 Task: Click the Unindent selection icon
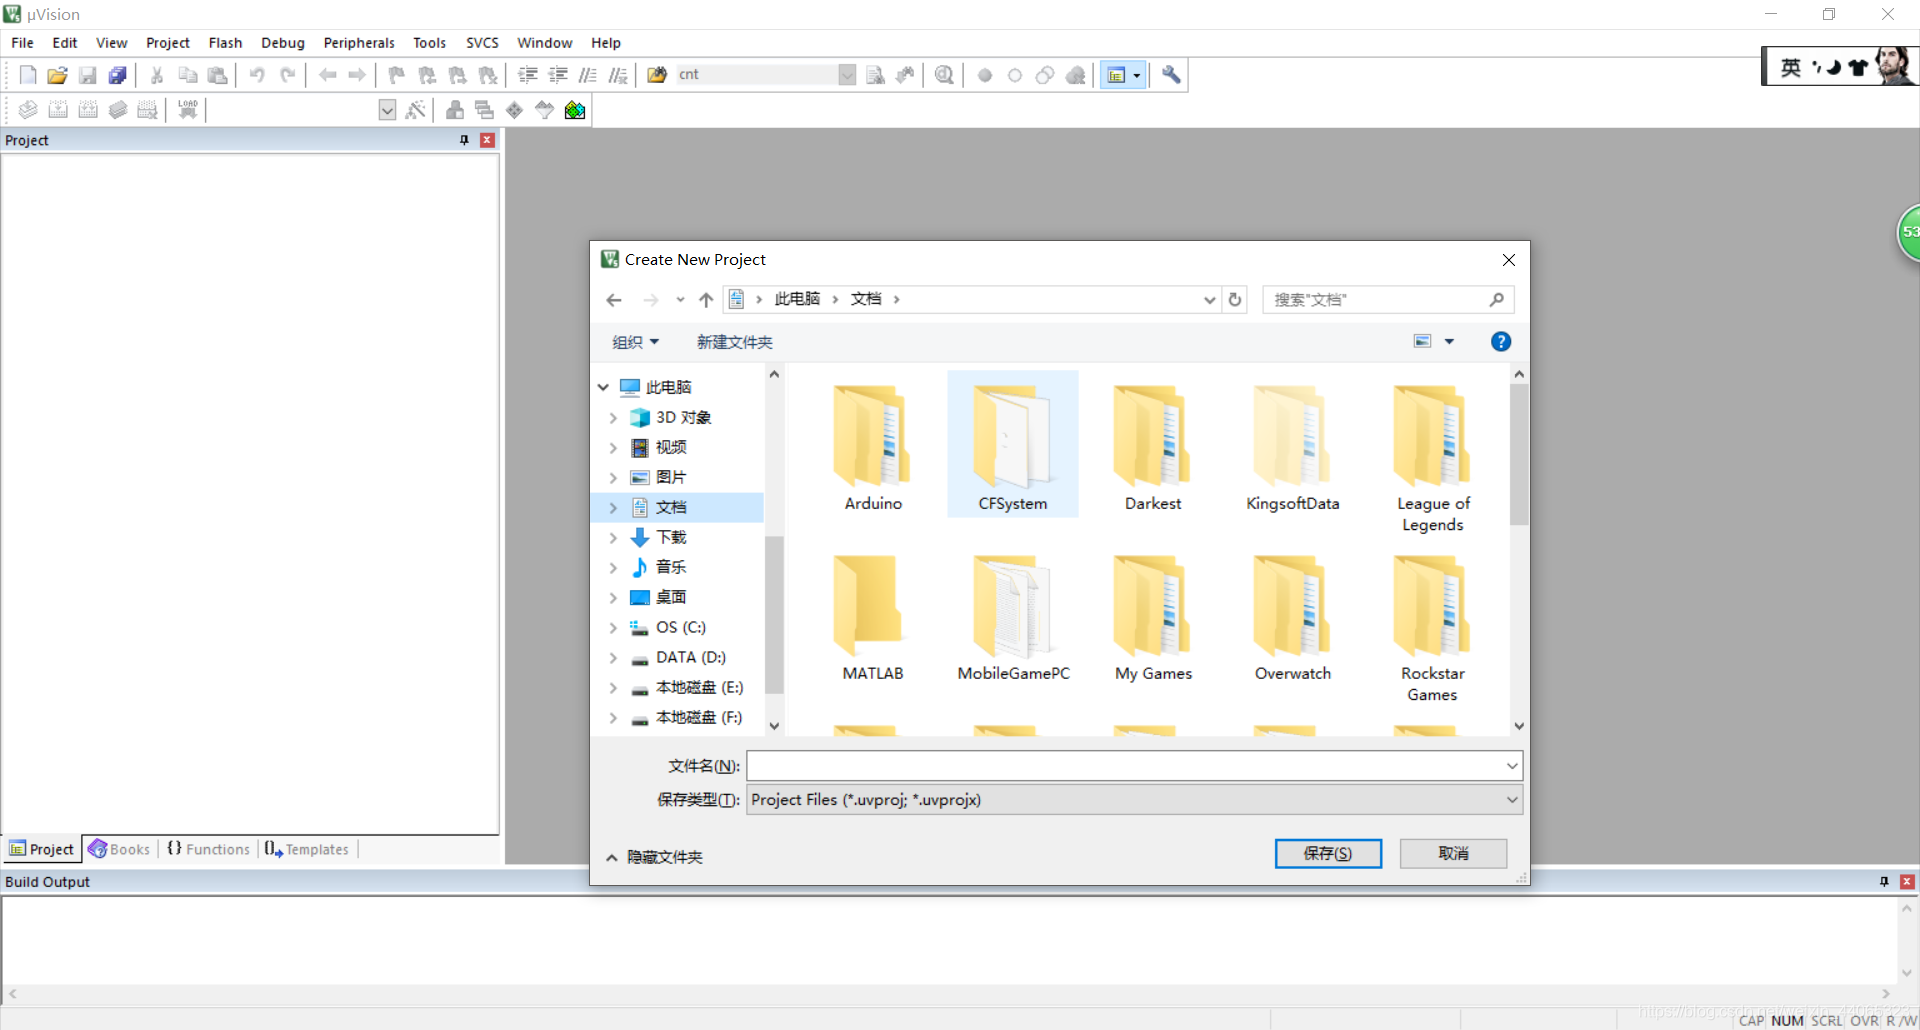click(558, 75)
